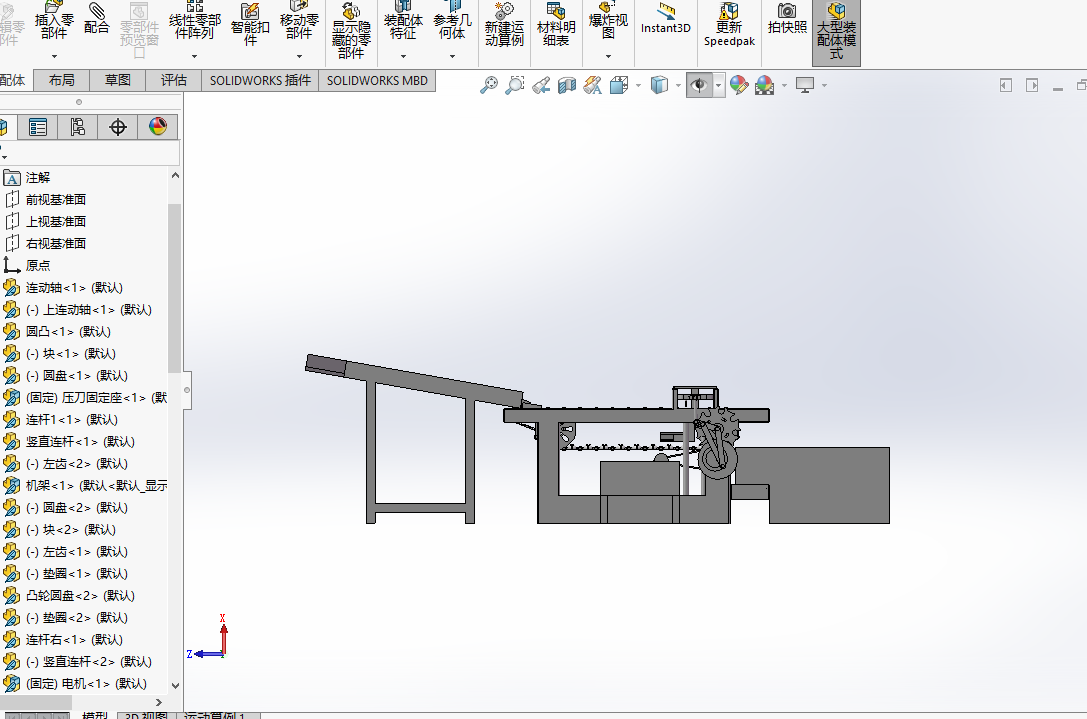Open the ConfigurationManager tab icon
Screen dimensions: 1087x719
[x=78, y=127]
